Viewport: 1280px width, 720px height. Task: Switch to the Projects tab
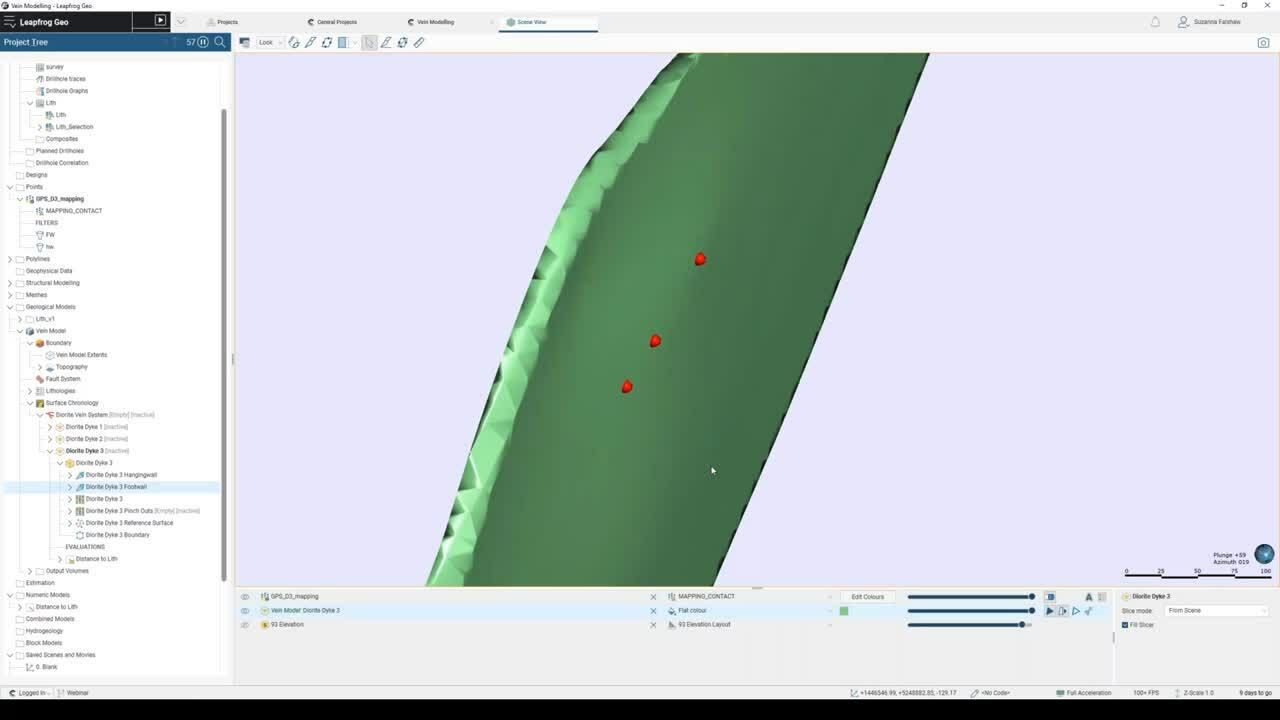pos(227,22)
